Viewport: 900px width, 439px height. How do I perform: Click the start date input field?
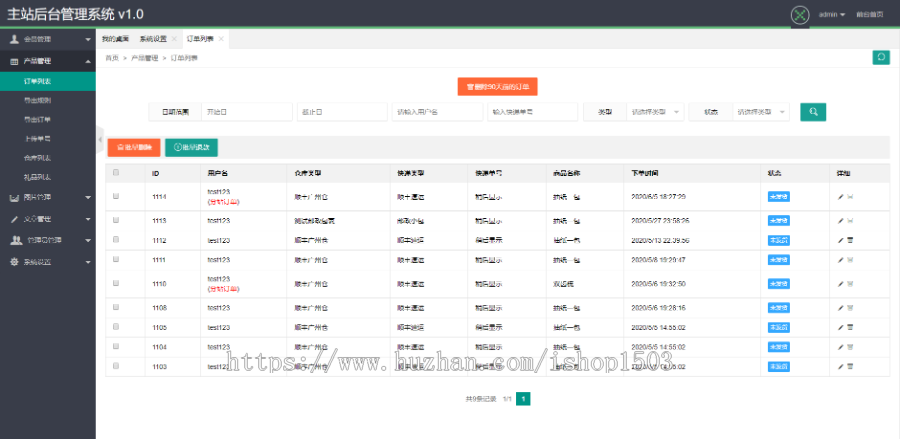tap(247, 112)
